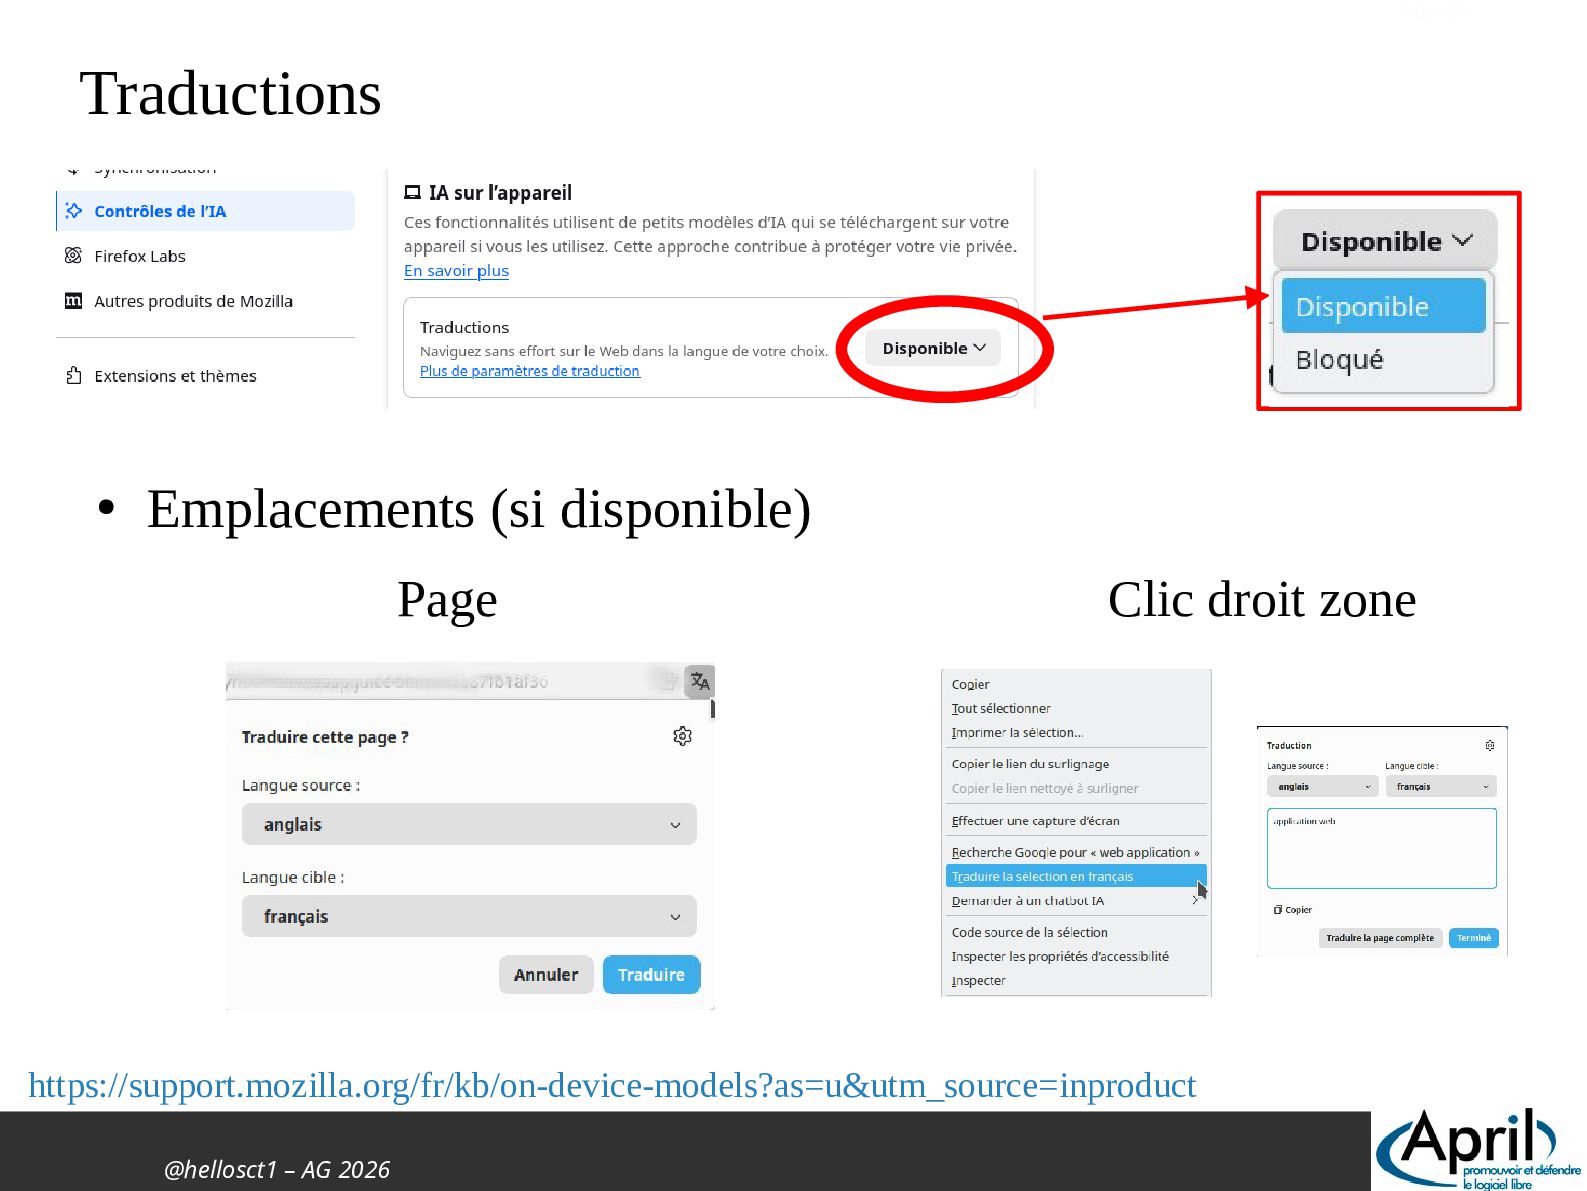Screen dimensions: 1587x1191
Task: Click the April logo
Action: click(x=1478, y=1150)
